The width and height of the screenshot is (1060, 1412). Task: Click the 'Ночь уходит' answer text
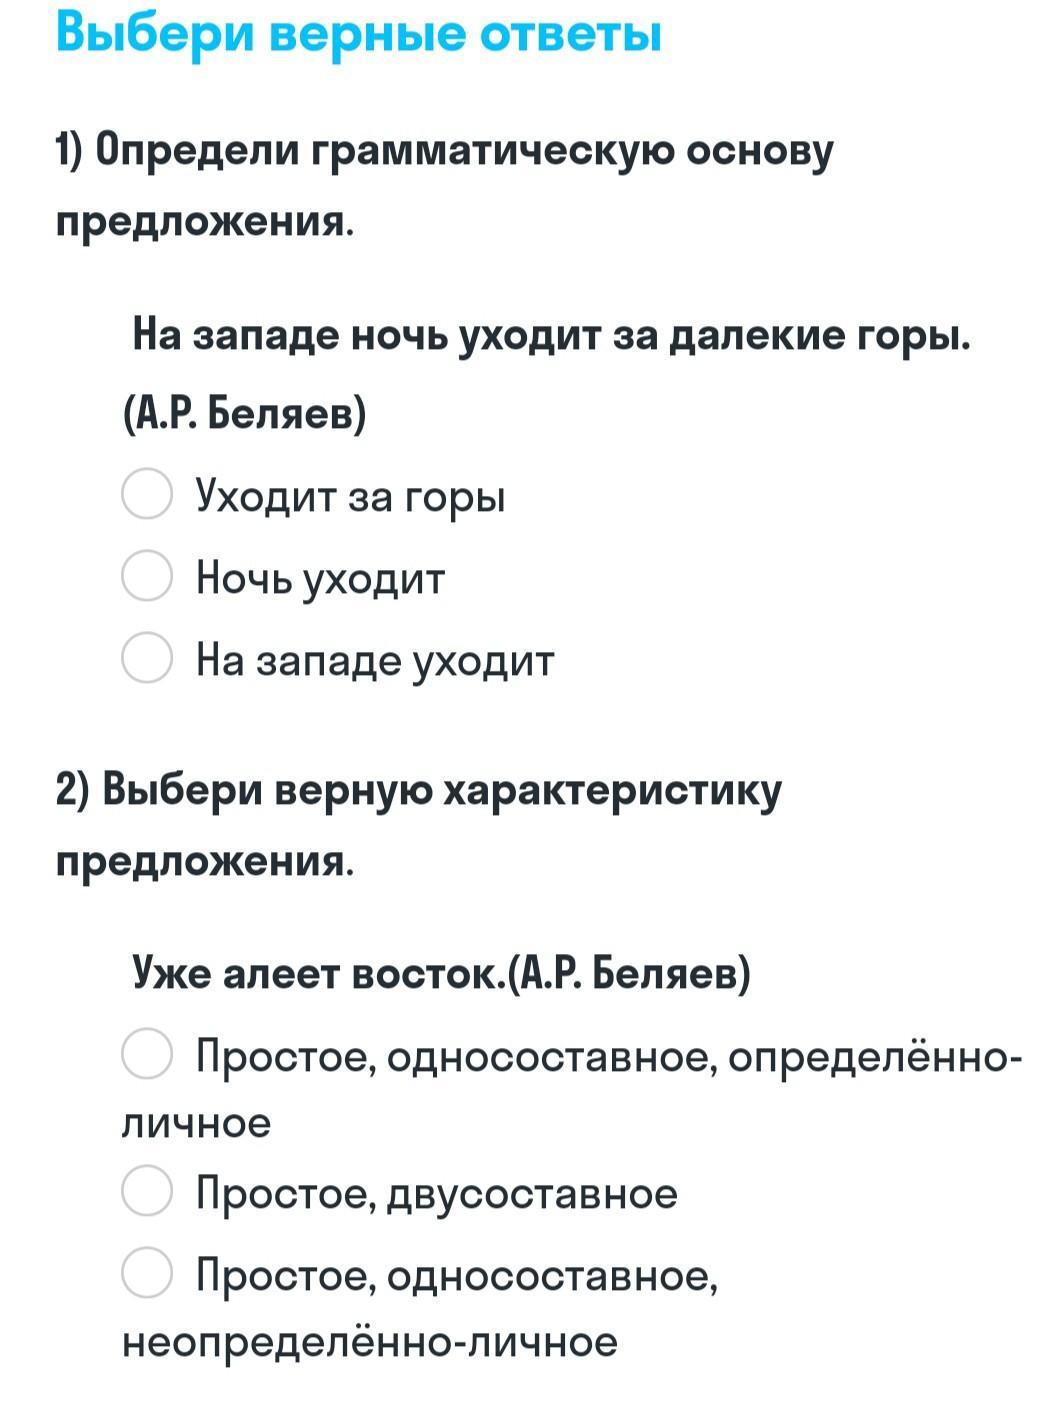(320, 578)
